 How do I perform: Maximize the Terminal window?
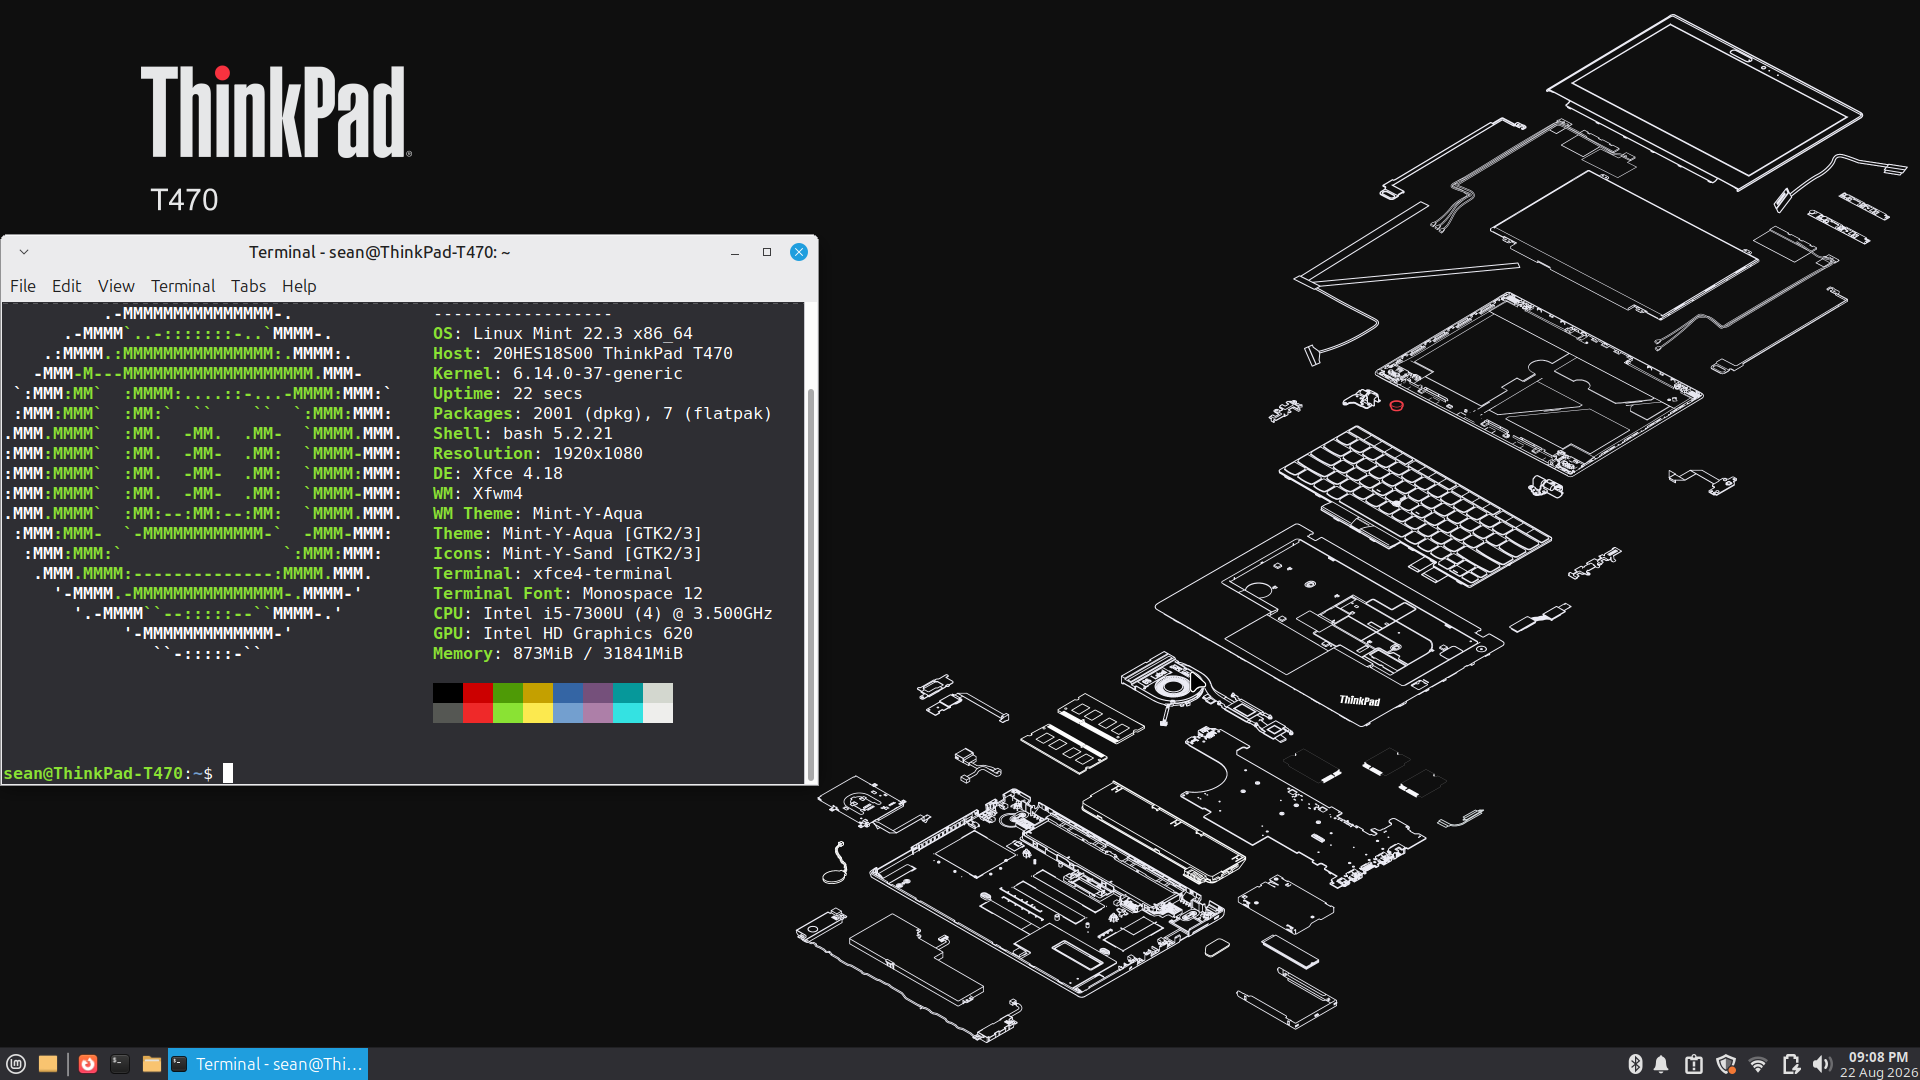pyautogui.click(x=767, y=252)
